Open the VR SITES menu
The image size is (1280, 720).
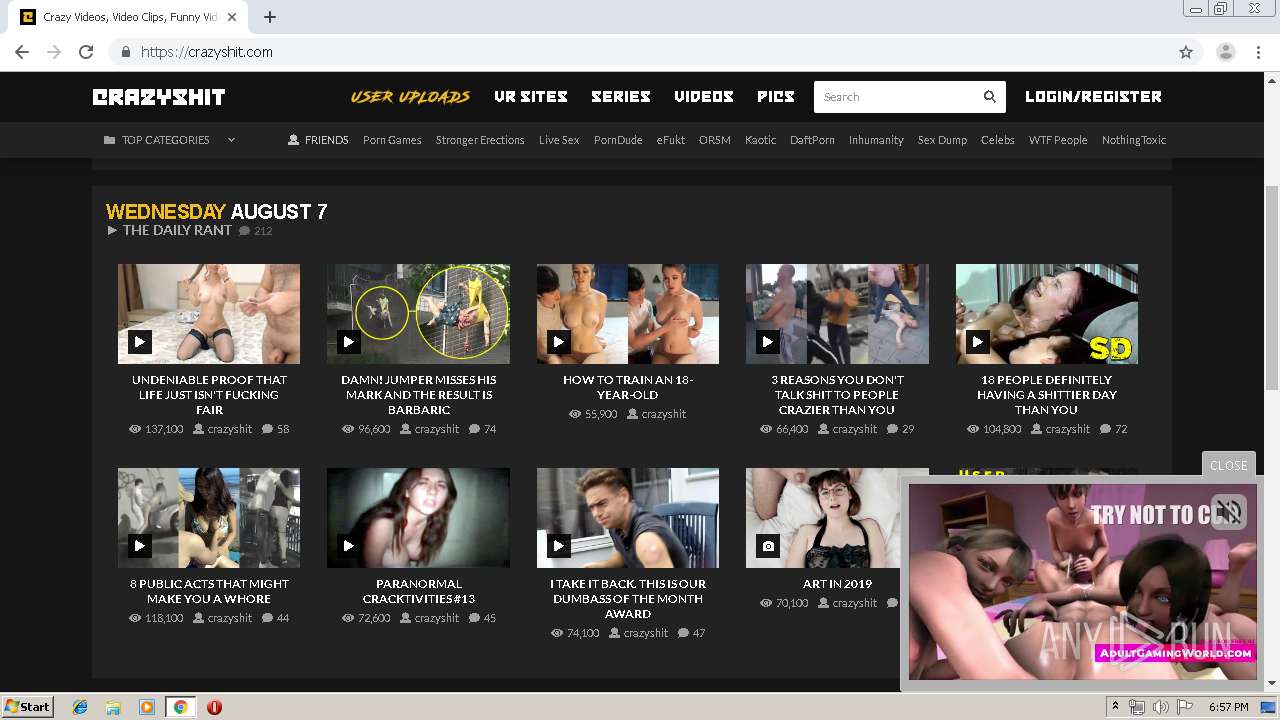[x=531, y=97]
